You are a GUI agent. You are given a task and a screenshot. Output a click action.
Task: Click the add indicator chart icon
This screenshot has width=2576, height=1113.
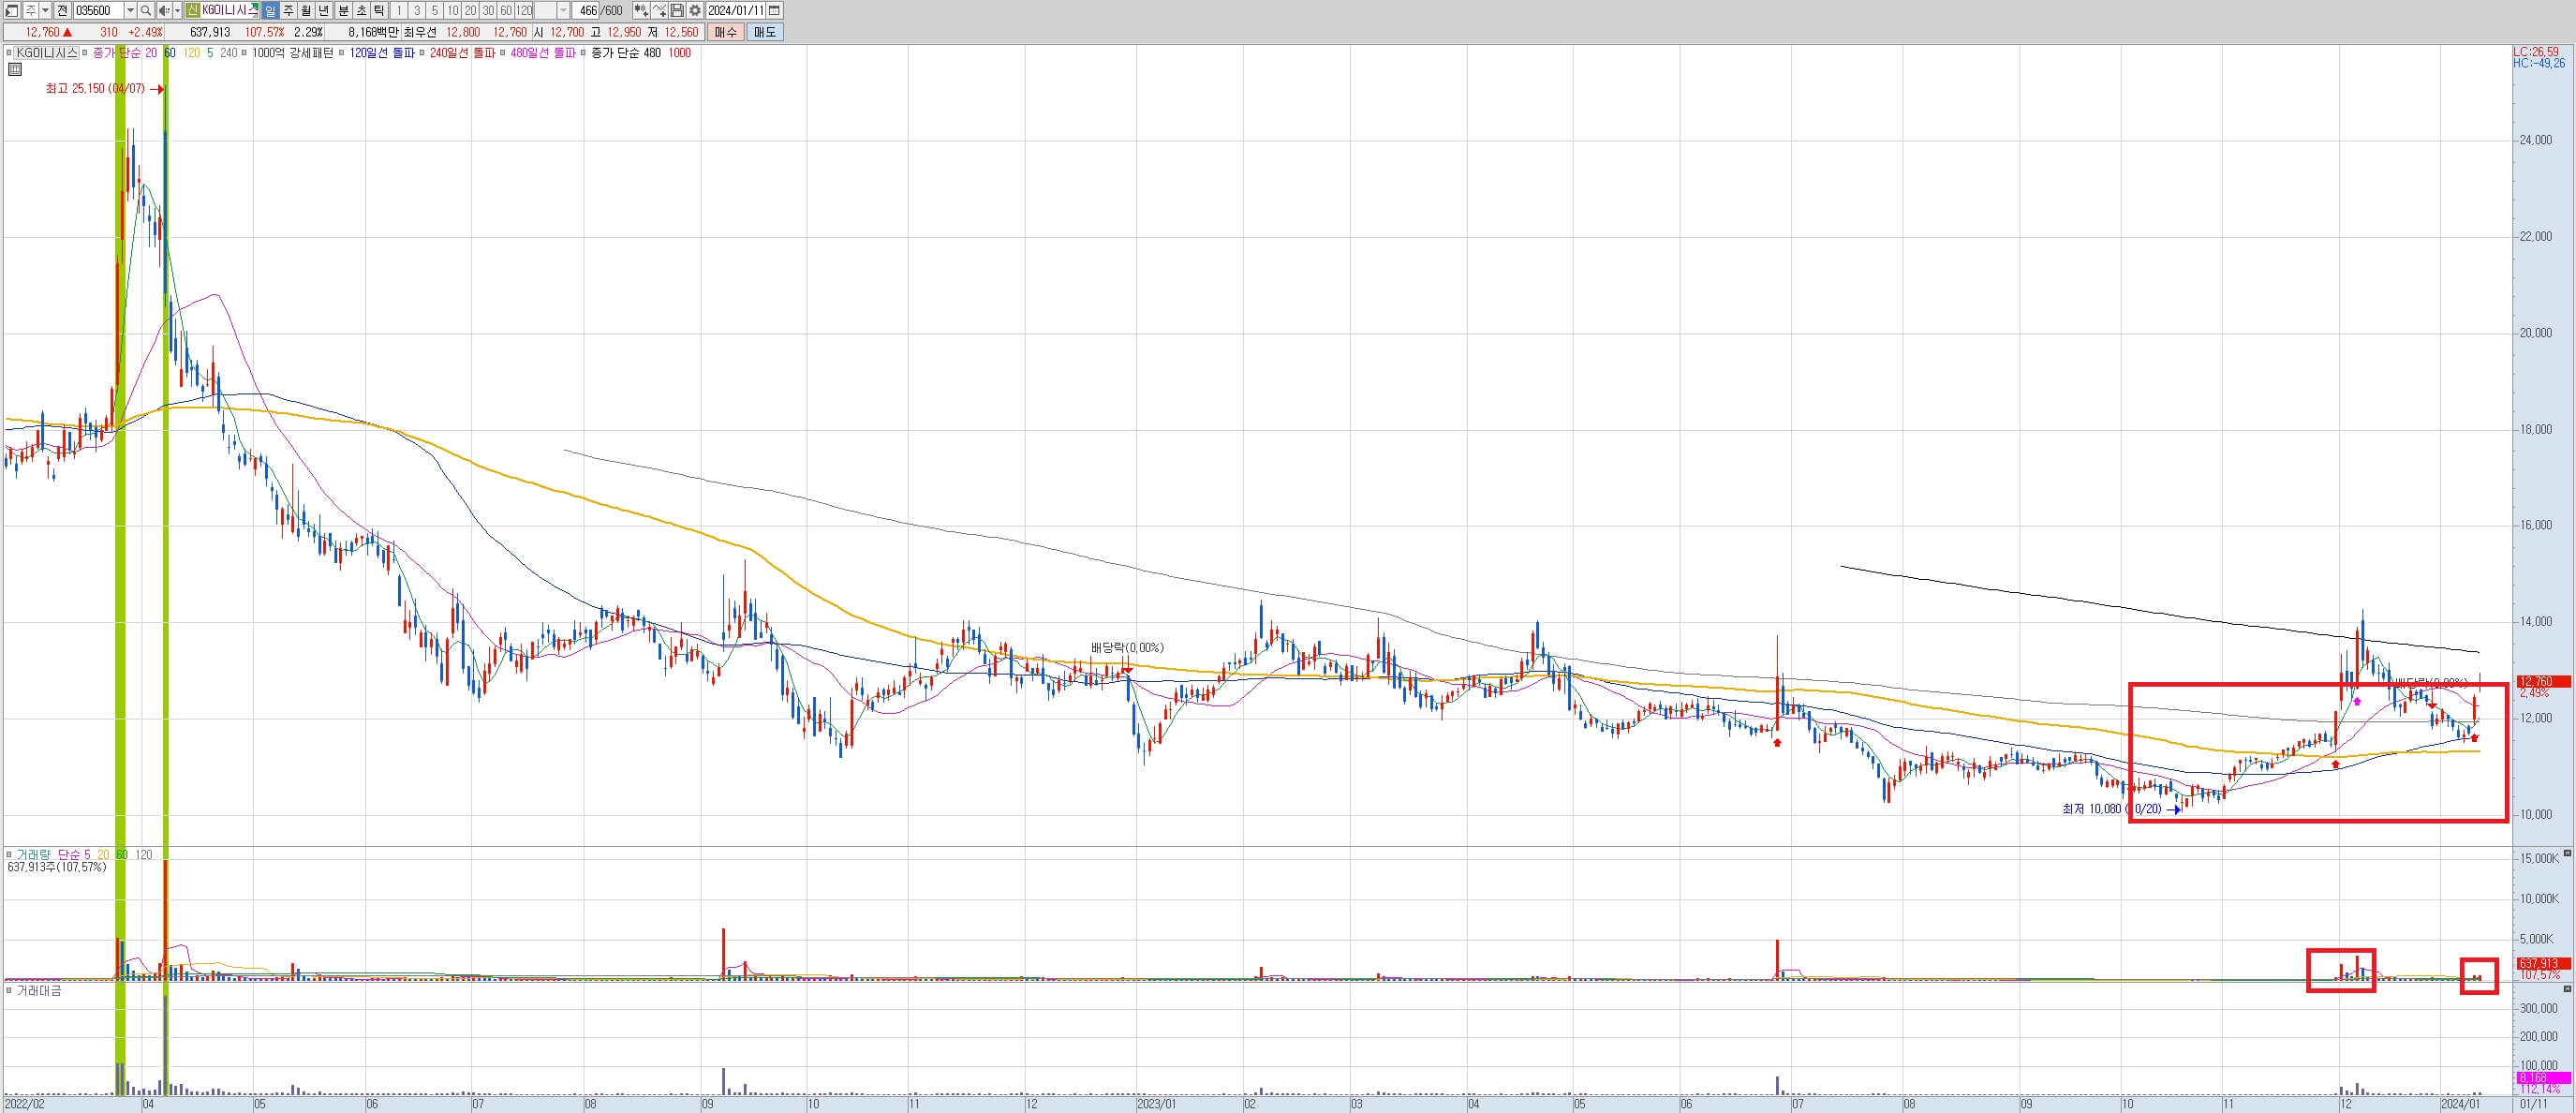click(660, 11)
